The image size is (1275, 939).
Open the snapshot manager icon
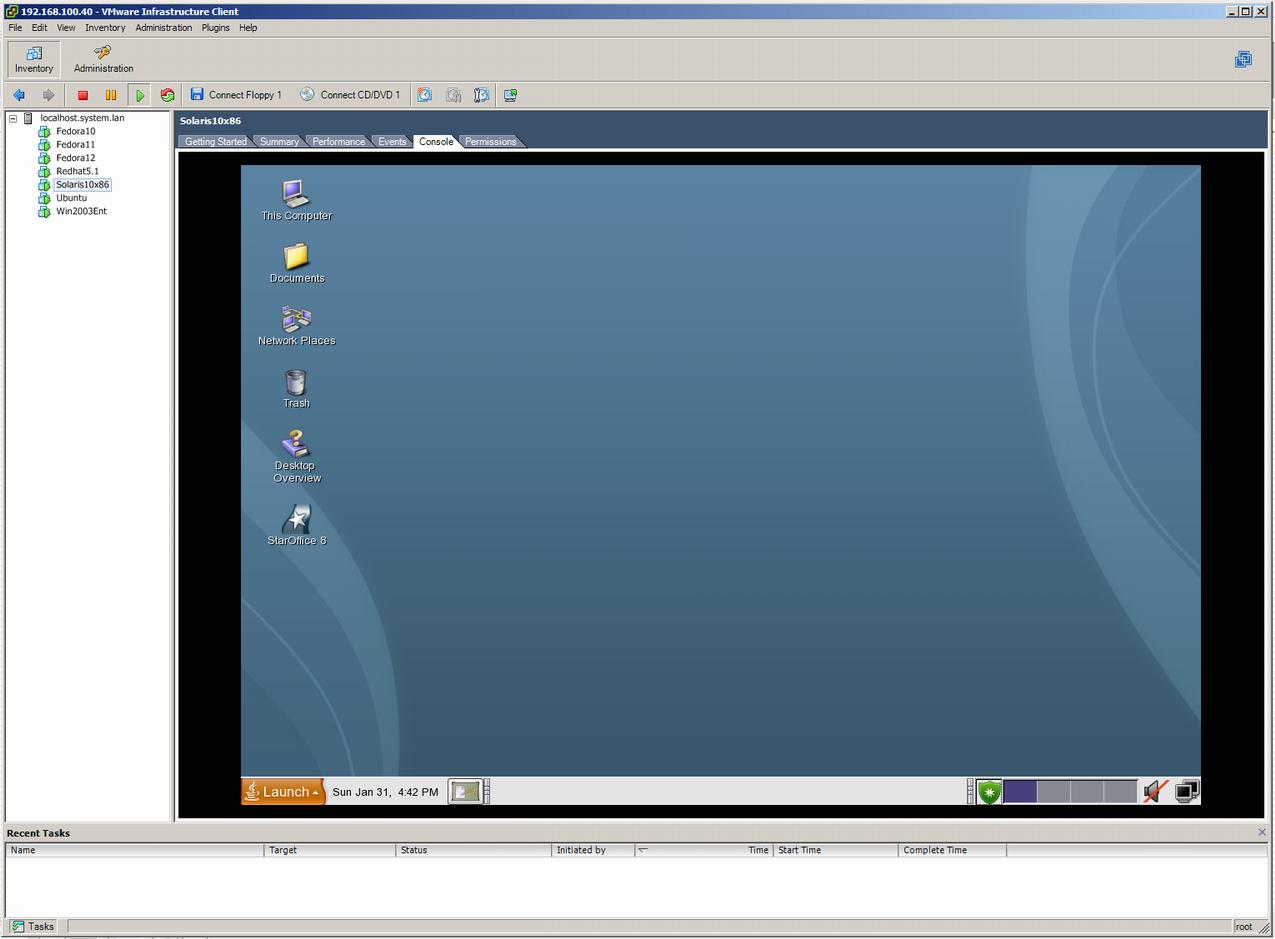pyautogui.click(x=482, y=95)
